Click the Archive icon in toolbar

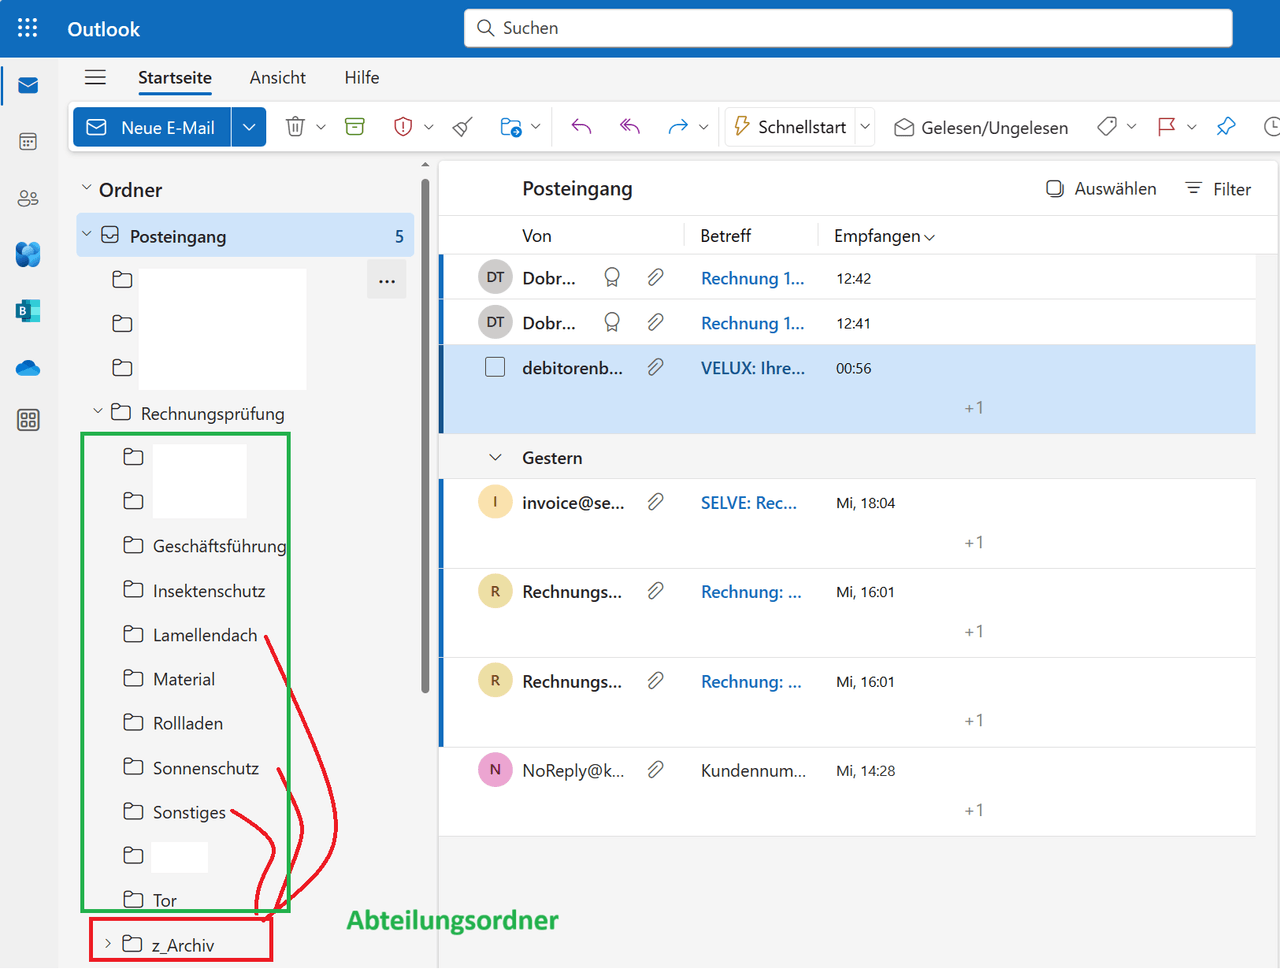click(355, 127)
